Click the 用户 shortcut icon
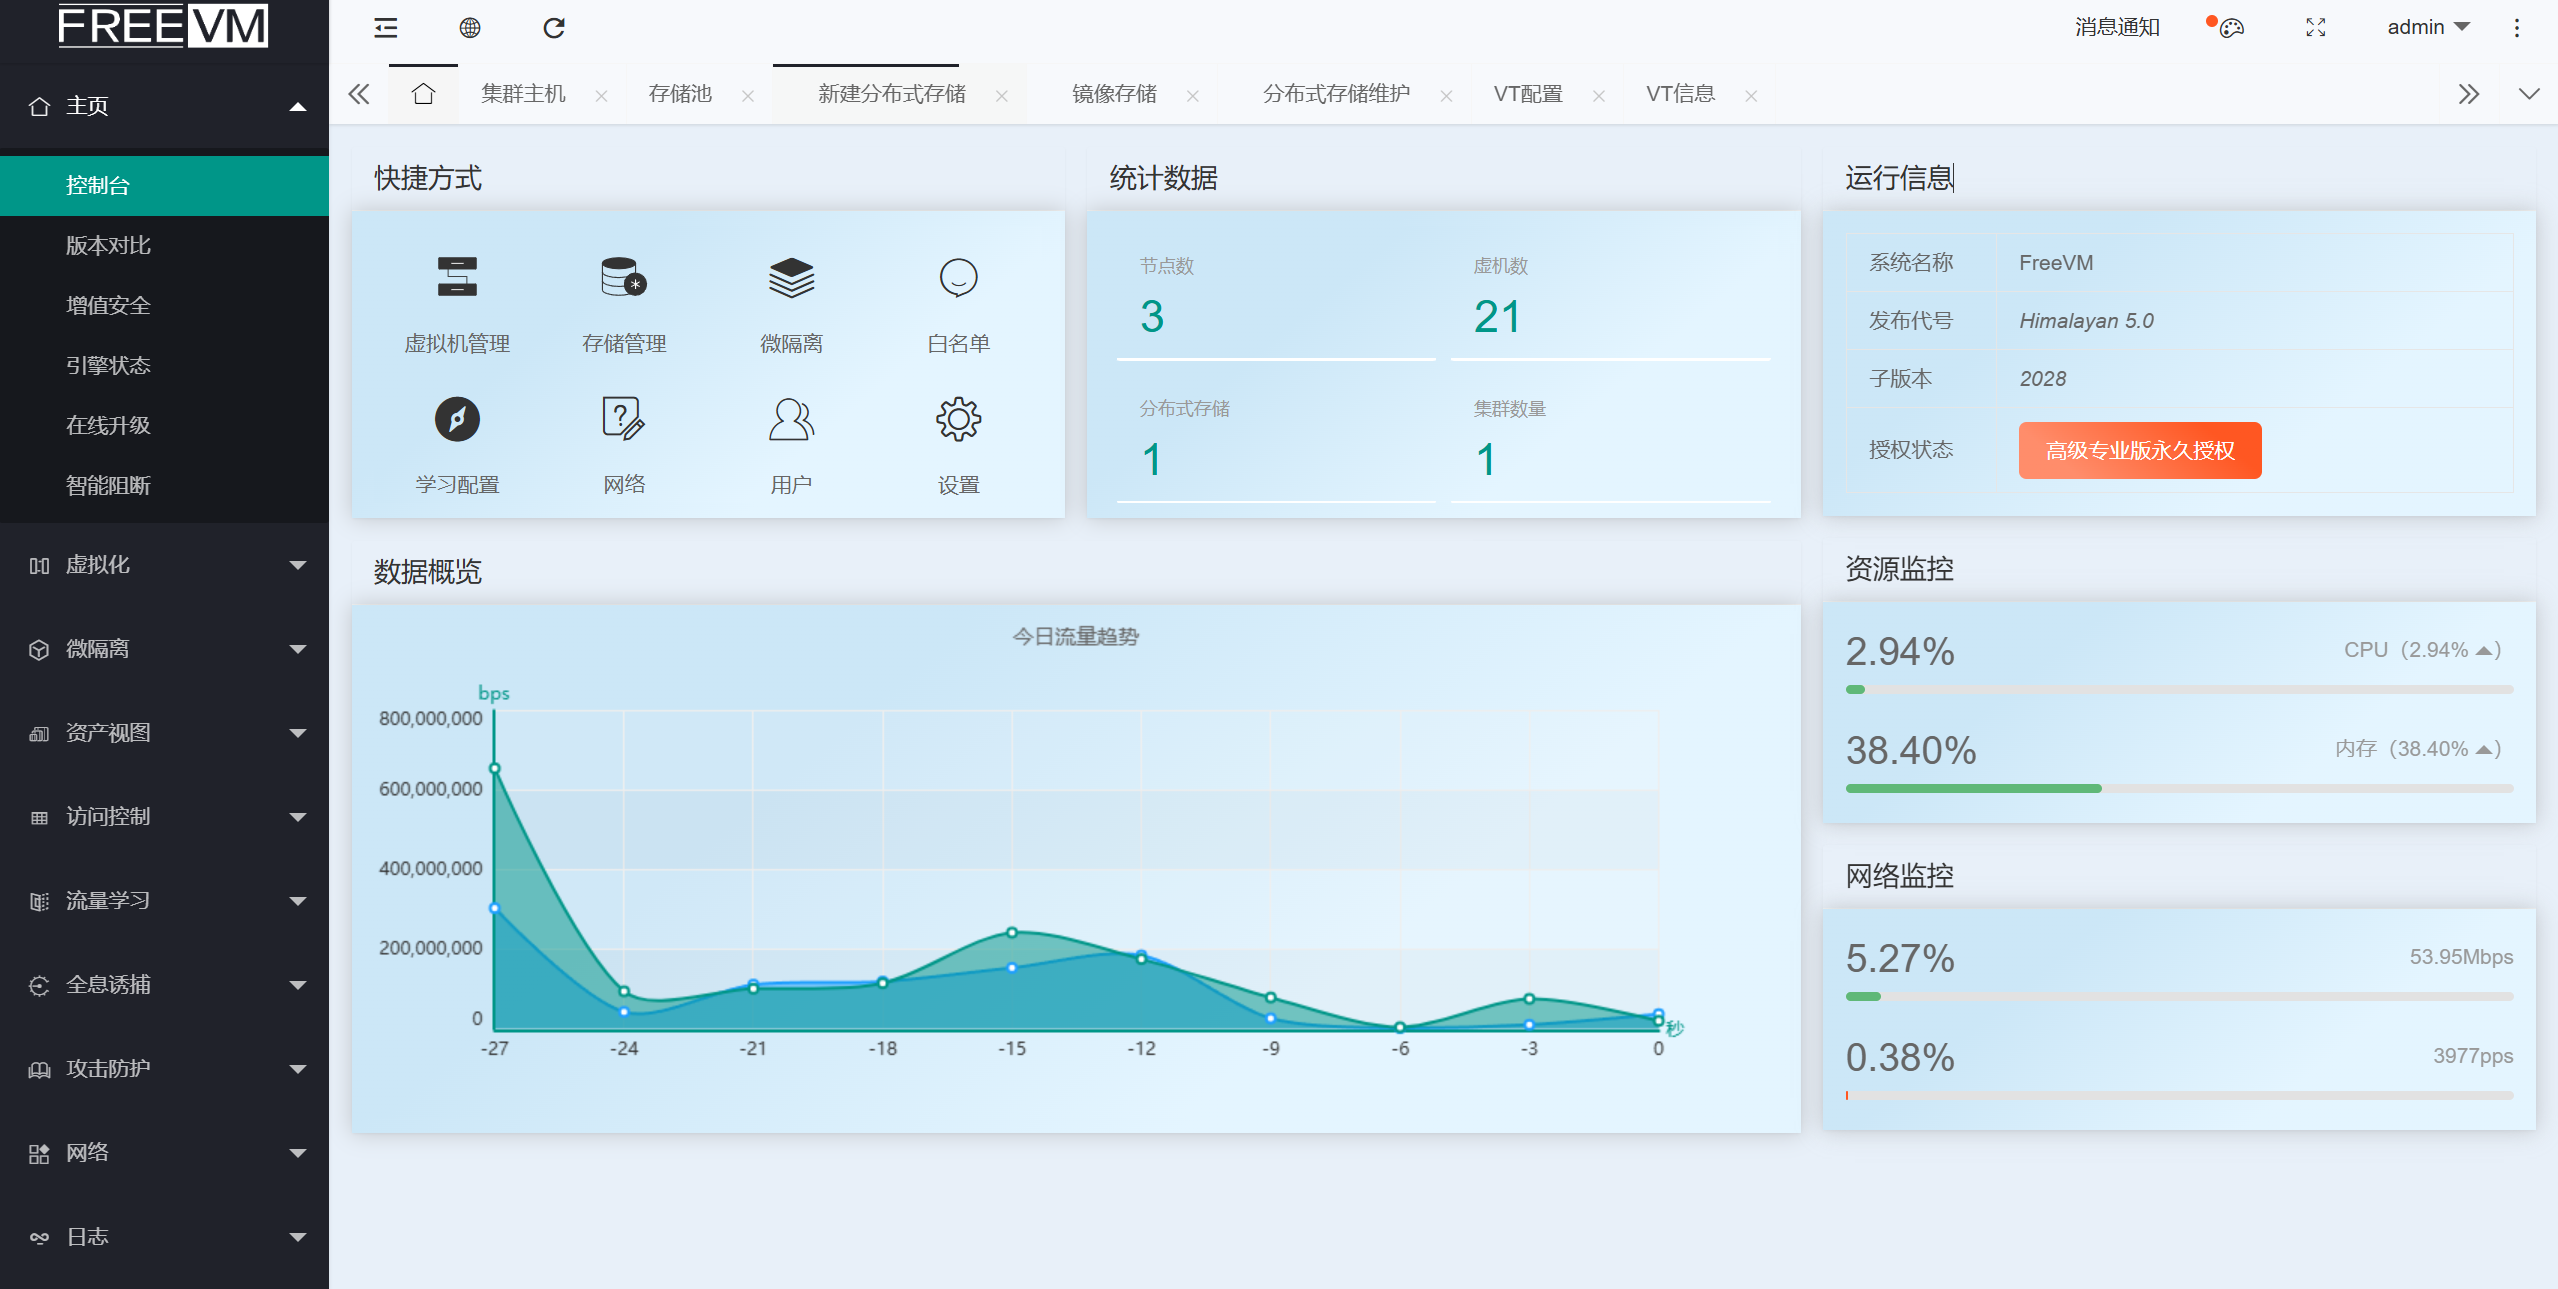Viewport: 2558px width, 1289px height. point(791,419)
